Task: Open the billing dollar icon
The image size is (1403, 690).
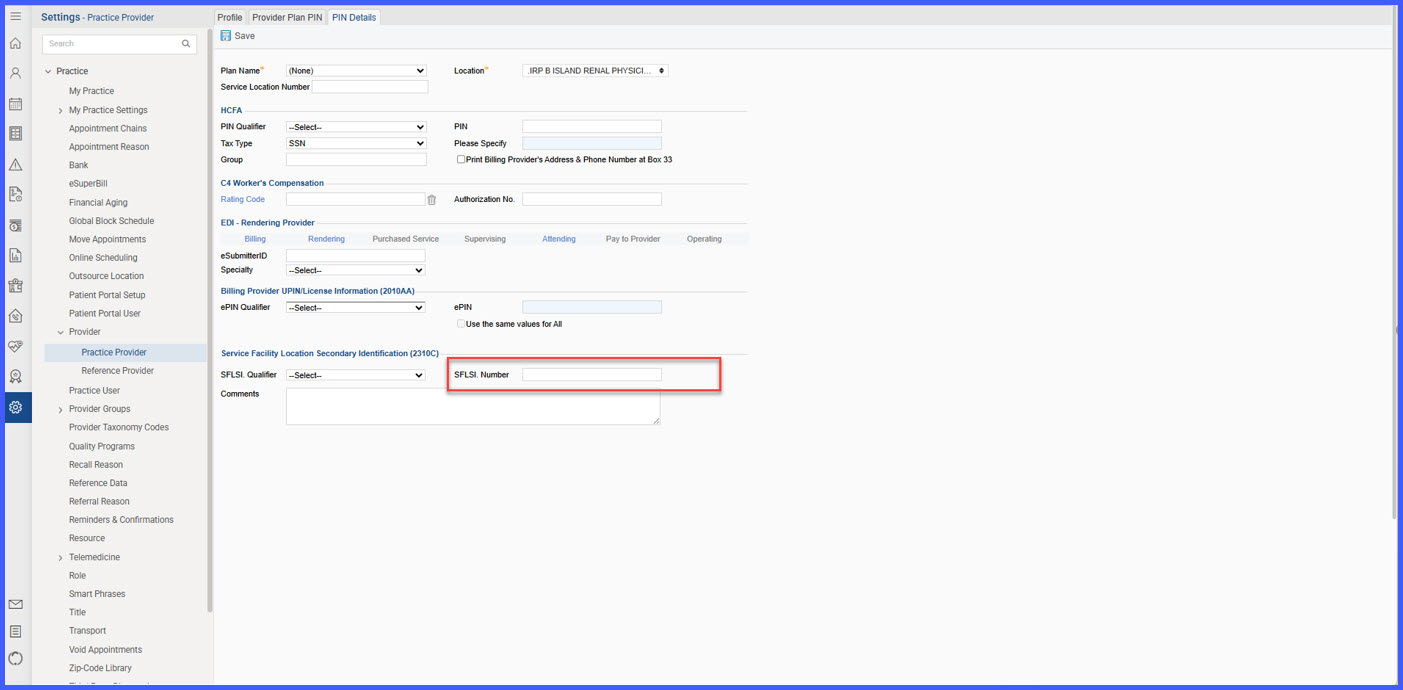Action: 15,226
